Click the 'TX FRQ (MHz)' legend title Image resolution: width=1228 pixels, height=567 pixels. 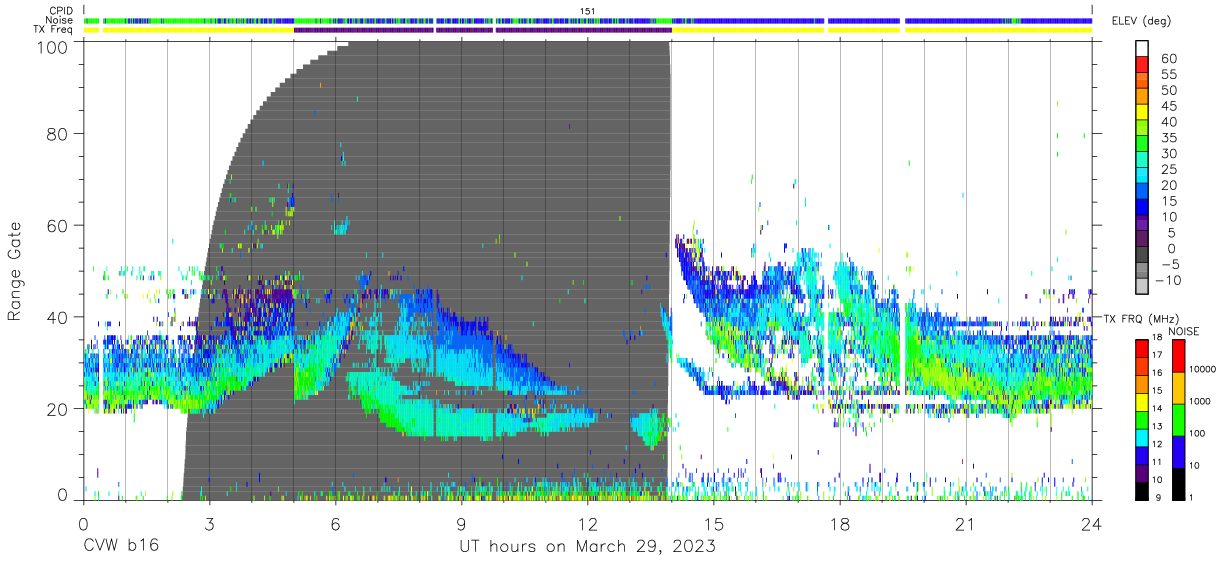click(x=1141, y=318)
